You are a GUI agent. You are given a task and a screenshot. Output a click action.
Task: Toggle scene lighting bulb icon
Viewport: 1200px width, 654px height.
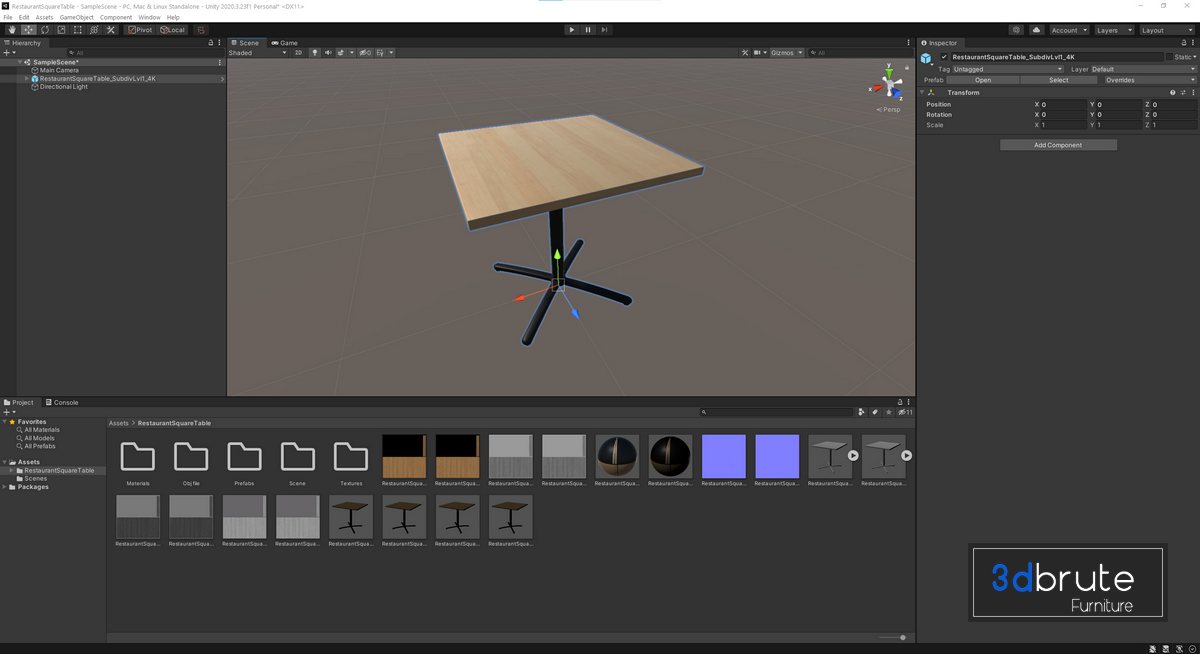tap(315, 53)
